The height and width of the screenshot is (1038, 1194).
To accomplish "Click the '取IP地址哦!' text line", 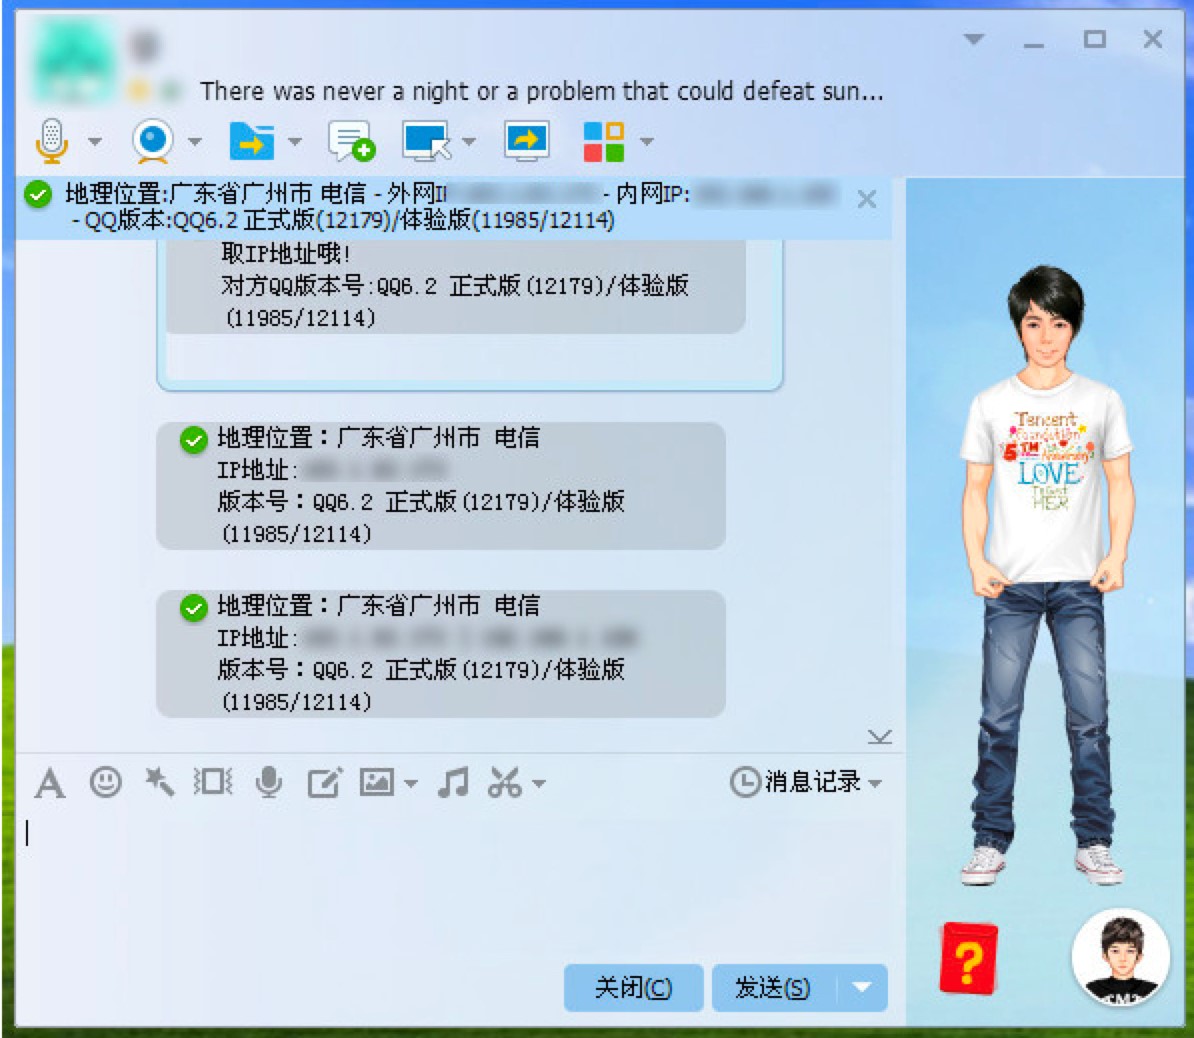I will (286, 253).
